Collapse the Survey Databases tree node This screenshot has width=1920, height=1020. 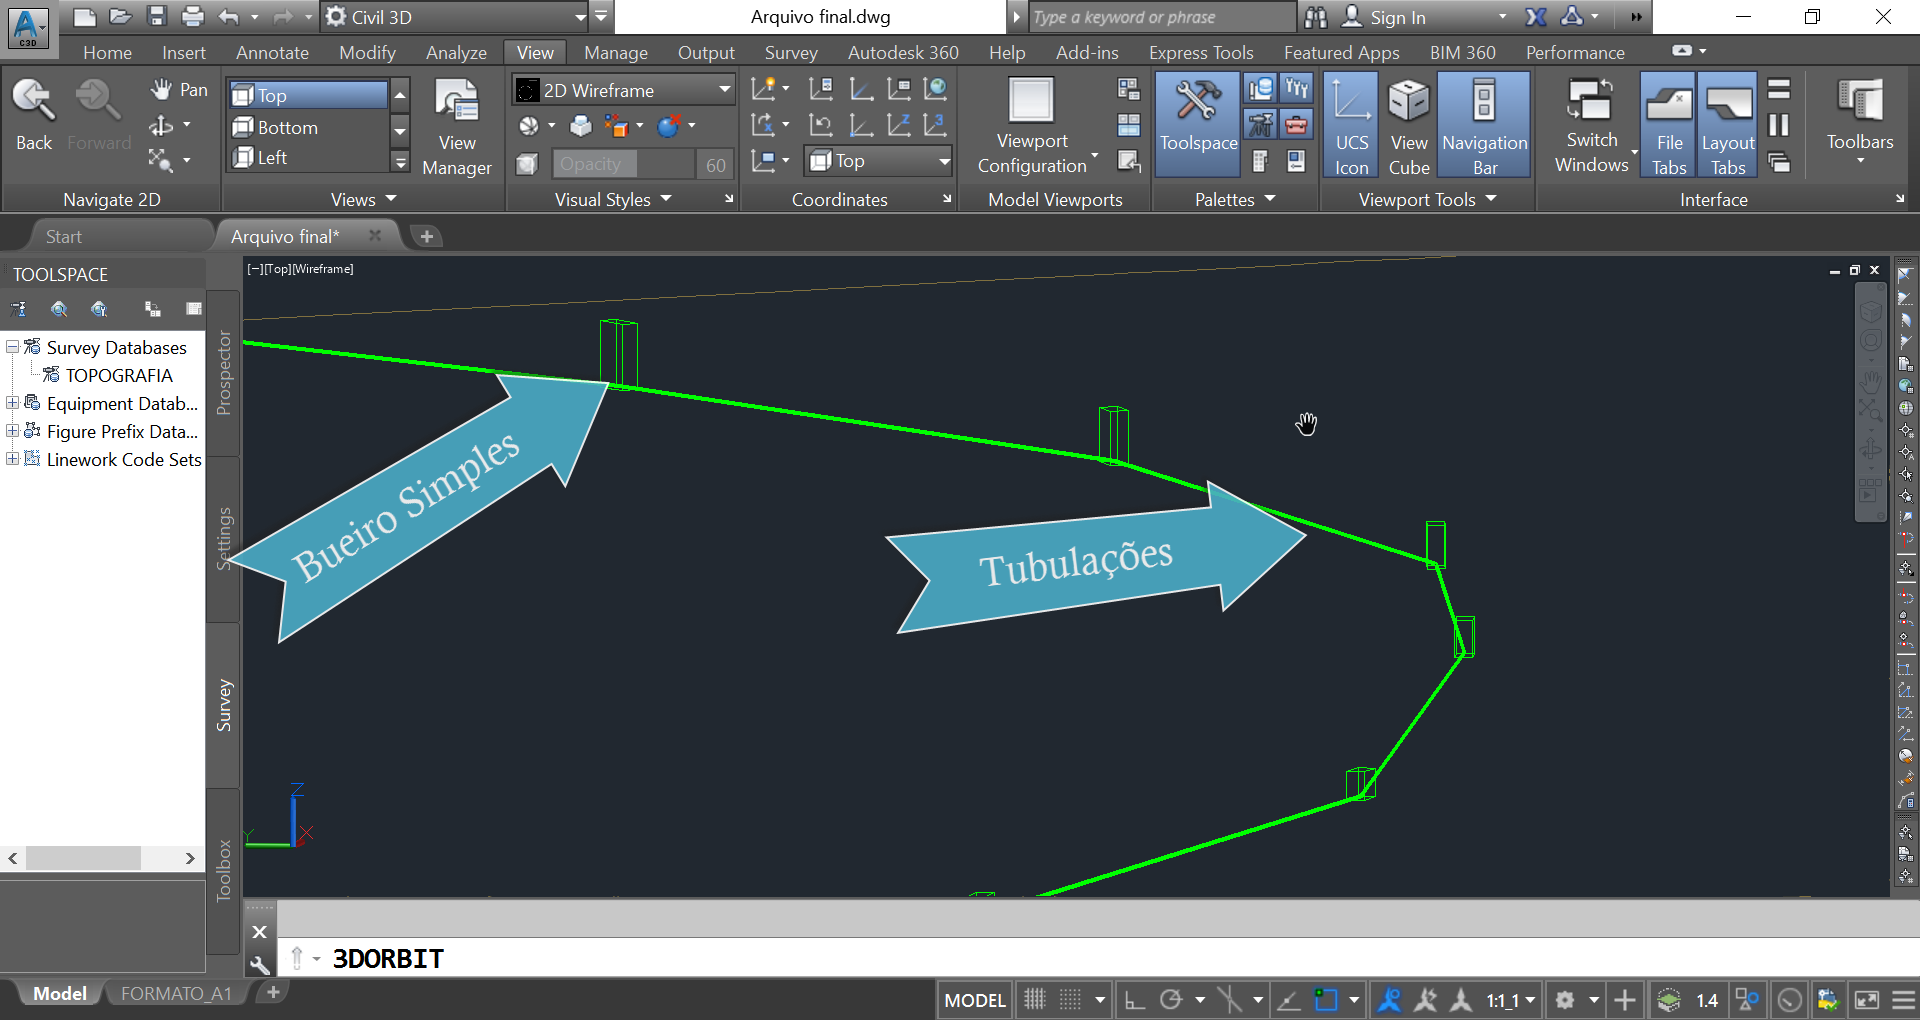tap(12, 347)
